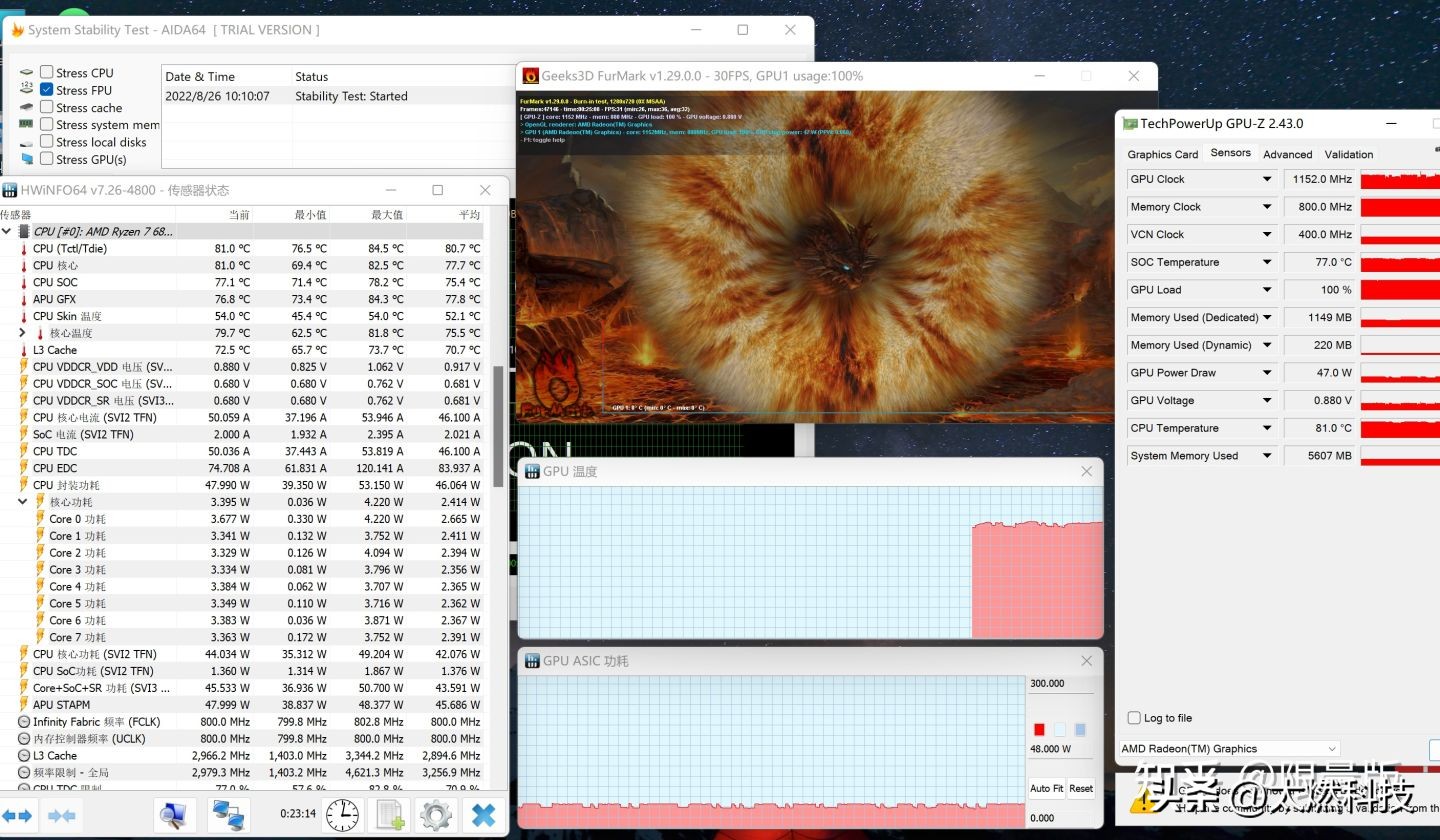Click the HWiNFO network computers icon

[x=228, y=815]
